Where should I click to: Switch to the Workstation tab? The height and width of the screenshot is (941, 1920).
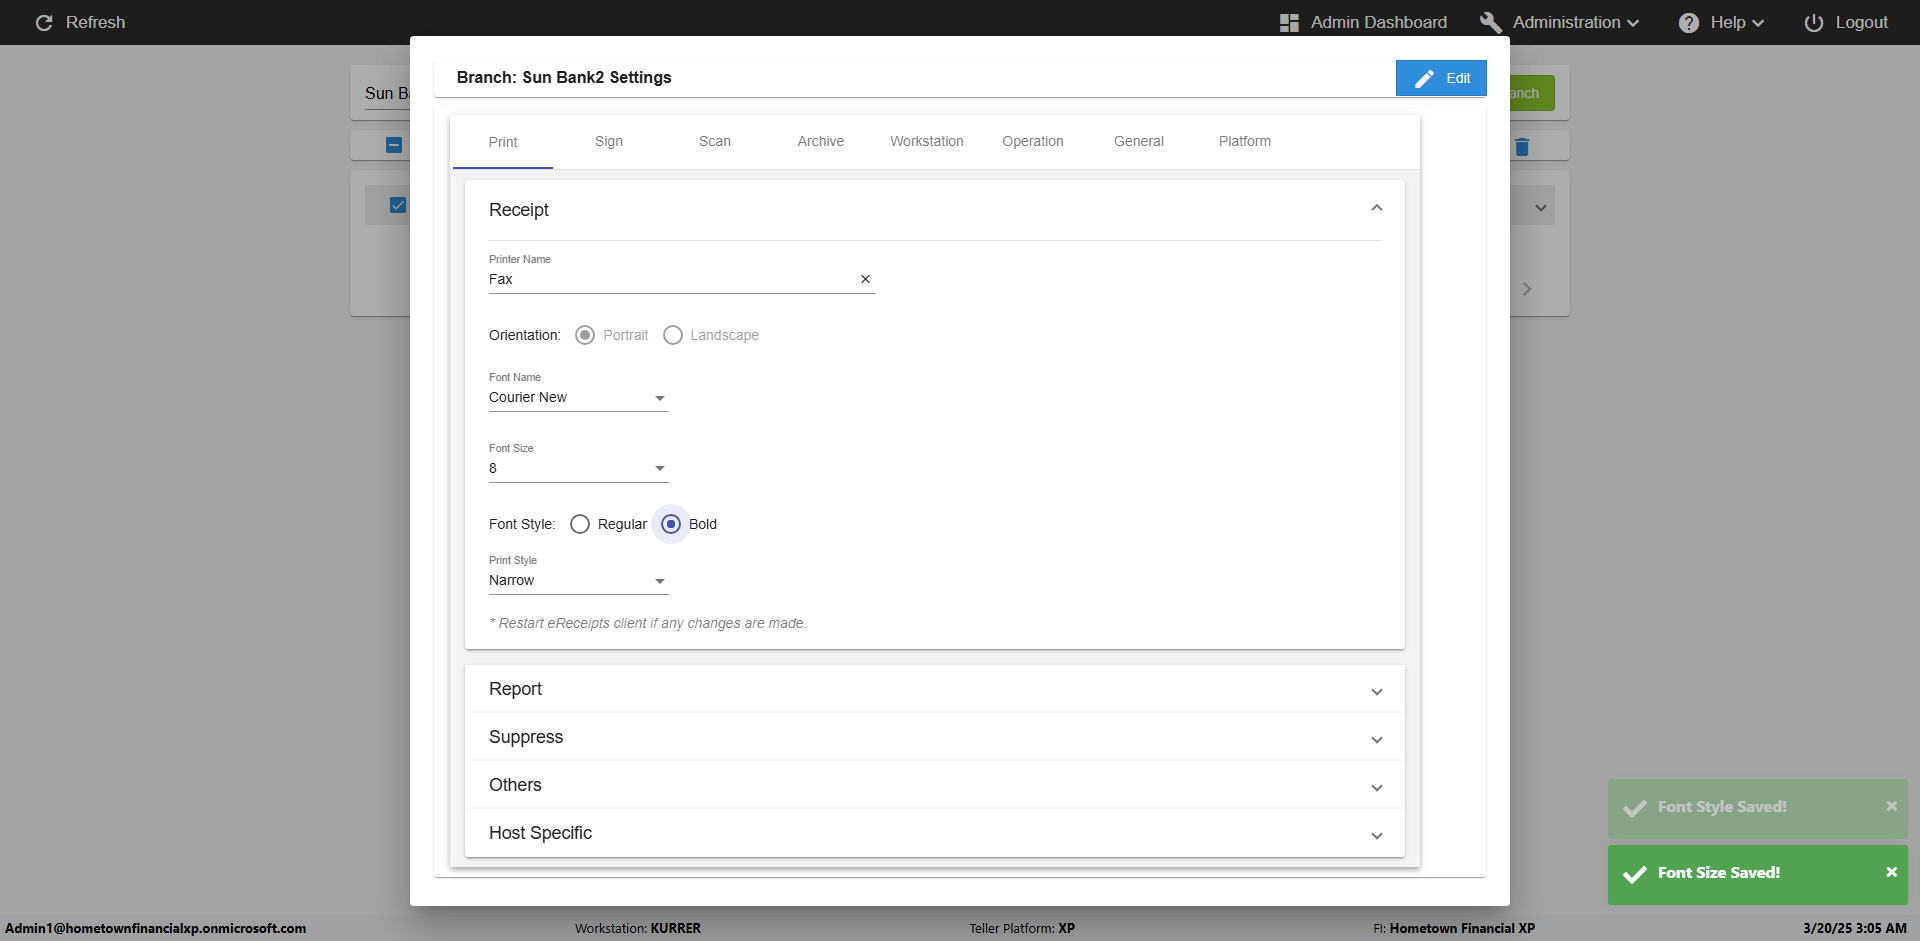926,142
